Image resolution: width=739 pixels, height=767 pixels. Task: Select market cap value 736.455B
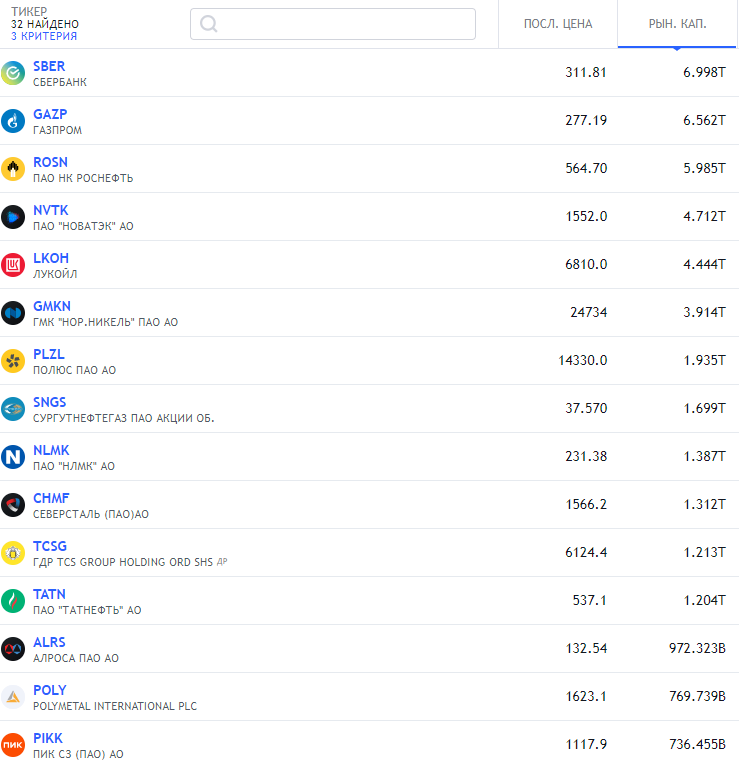click(x=697, y=744)
